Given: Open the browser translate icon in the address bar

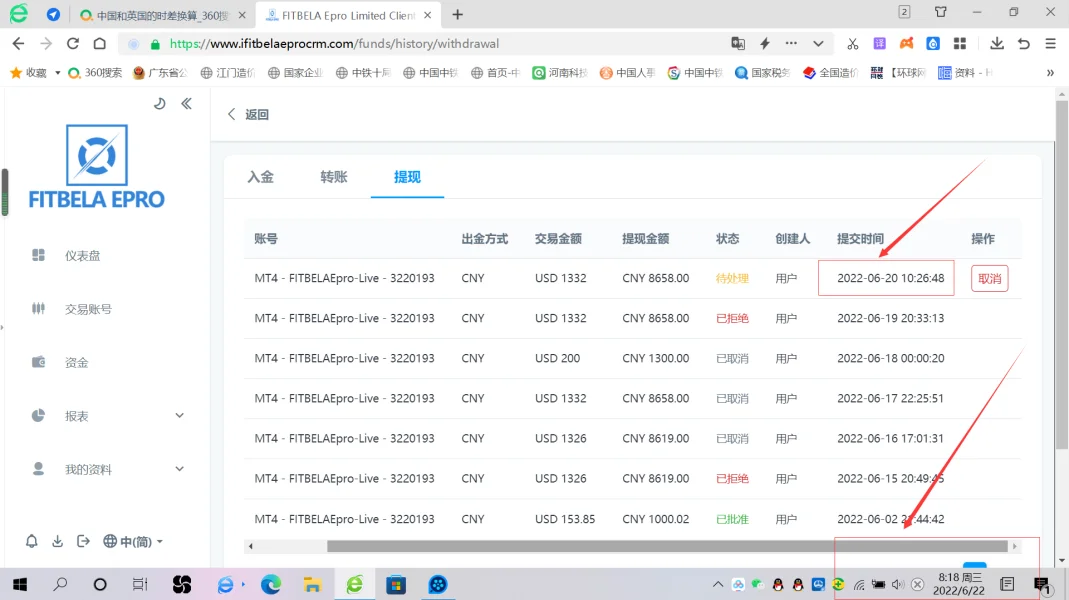Looking at the screenshot, I should pos(738,44).
